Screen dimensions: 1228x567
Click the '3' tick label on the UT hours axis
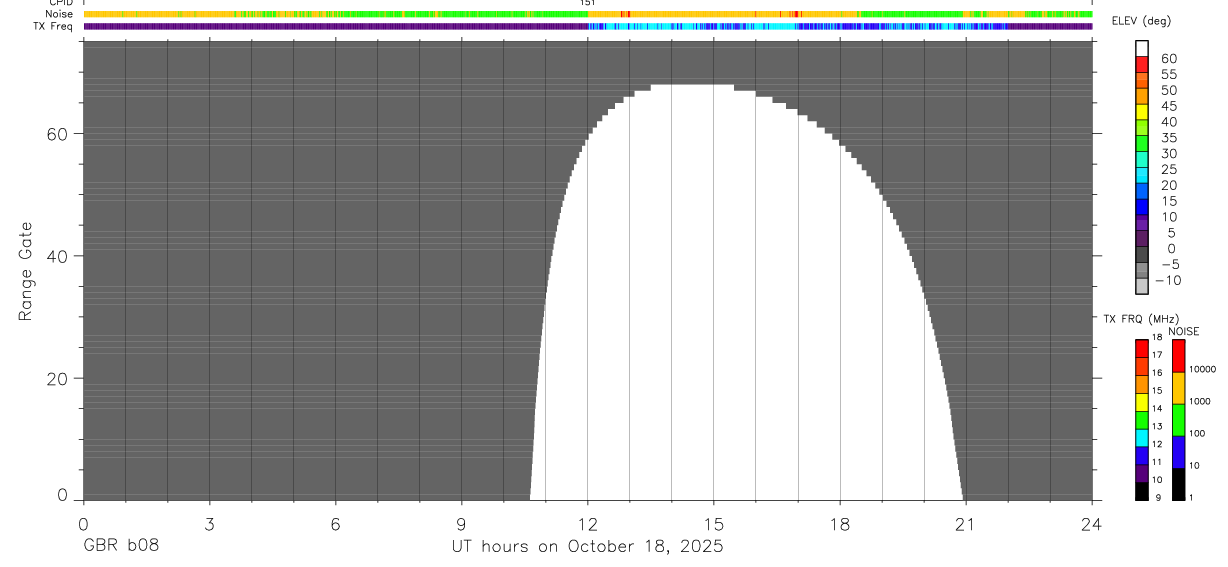209,523
